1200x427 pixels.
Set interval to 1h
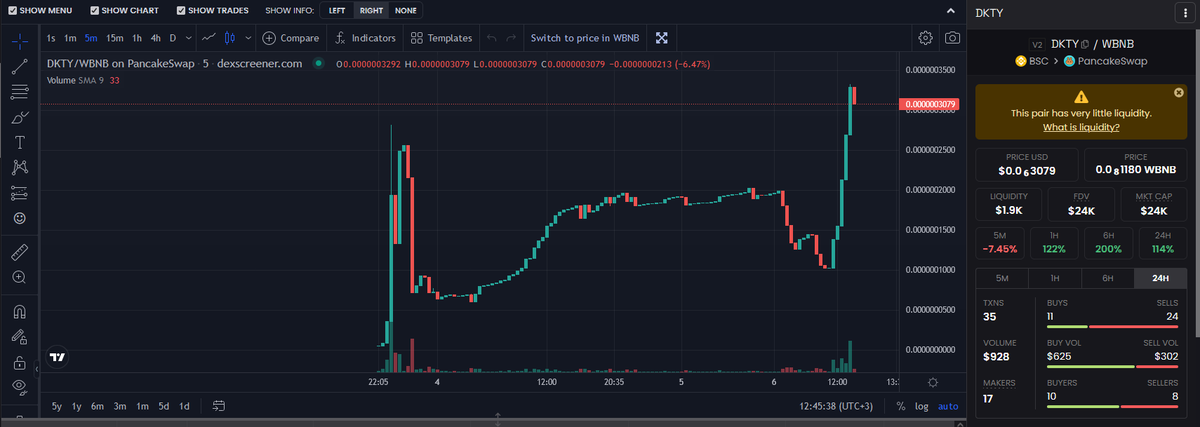137,38
